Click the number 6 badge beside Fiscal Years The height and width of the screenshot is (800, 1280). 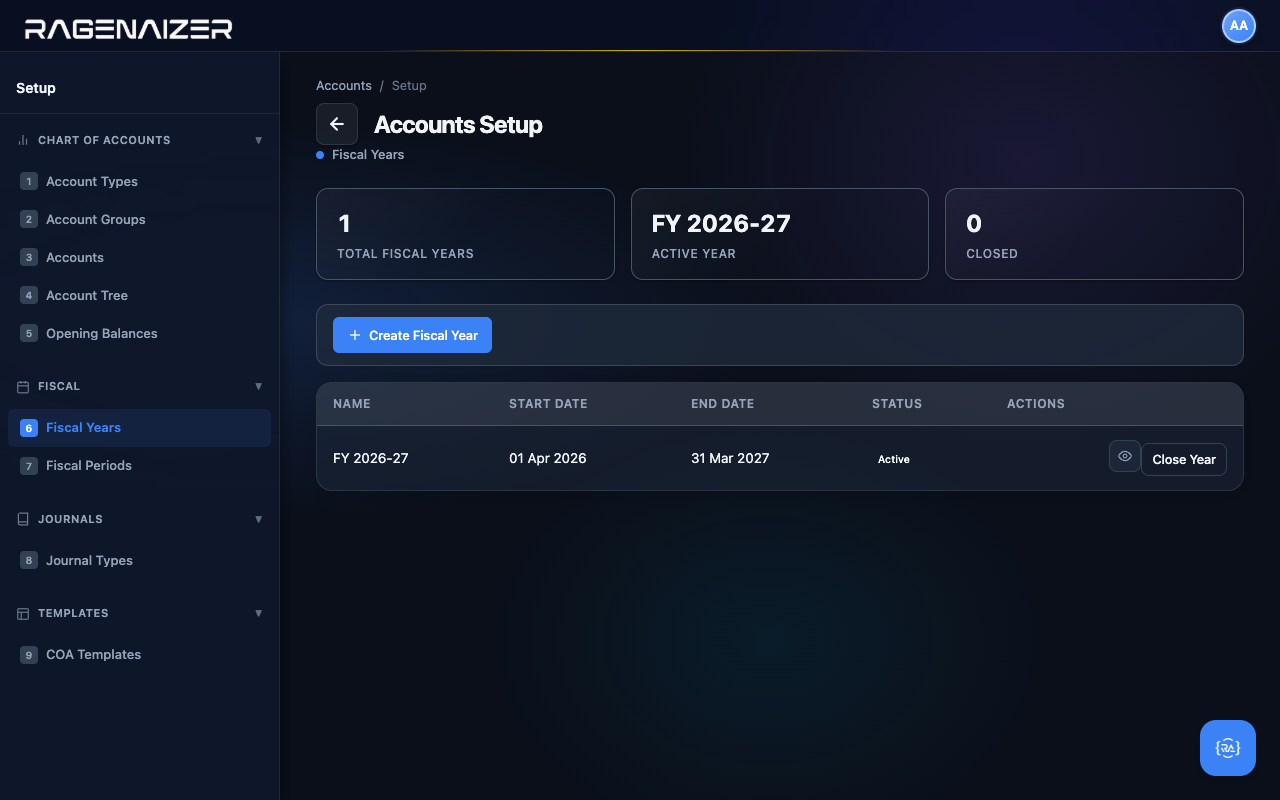[29, 428]
